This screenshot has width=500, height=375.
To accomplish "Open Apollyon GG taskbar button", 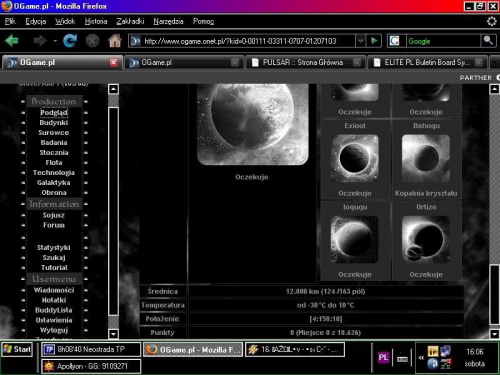I will click(x=91, y=366).
